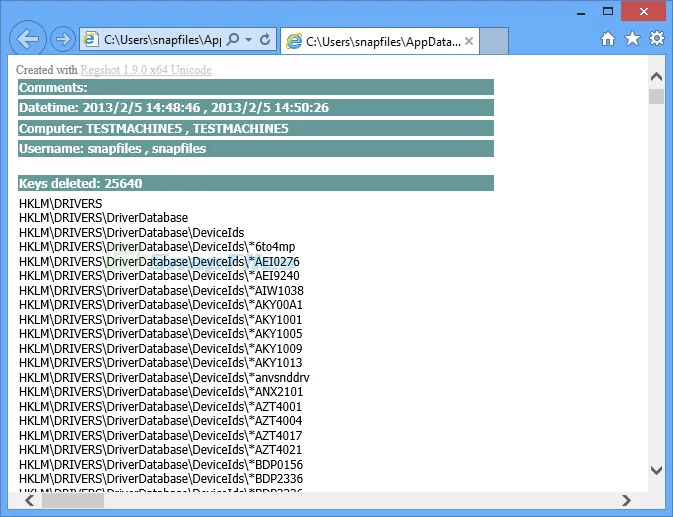
Task: Click the DeviceIds\*AZT4004 entry
Action: click(161, 420)
